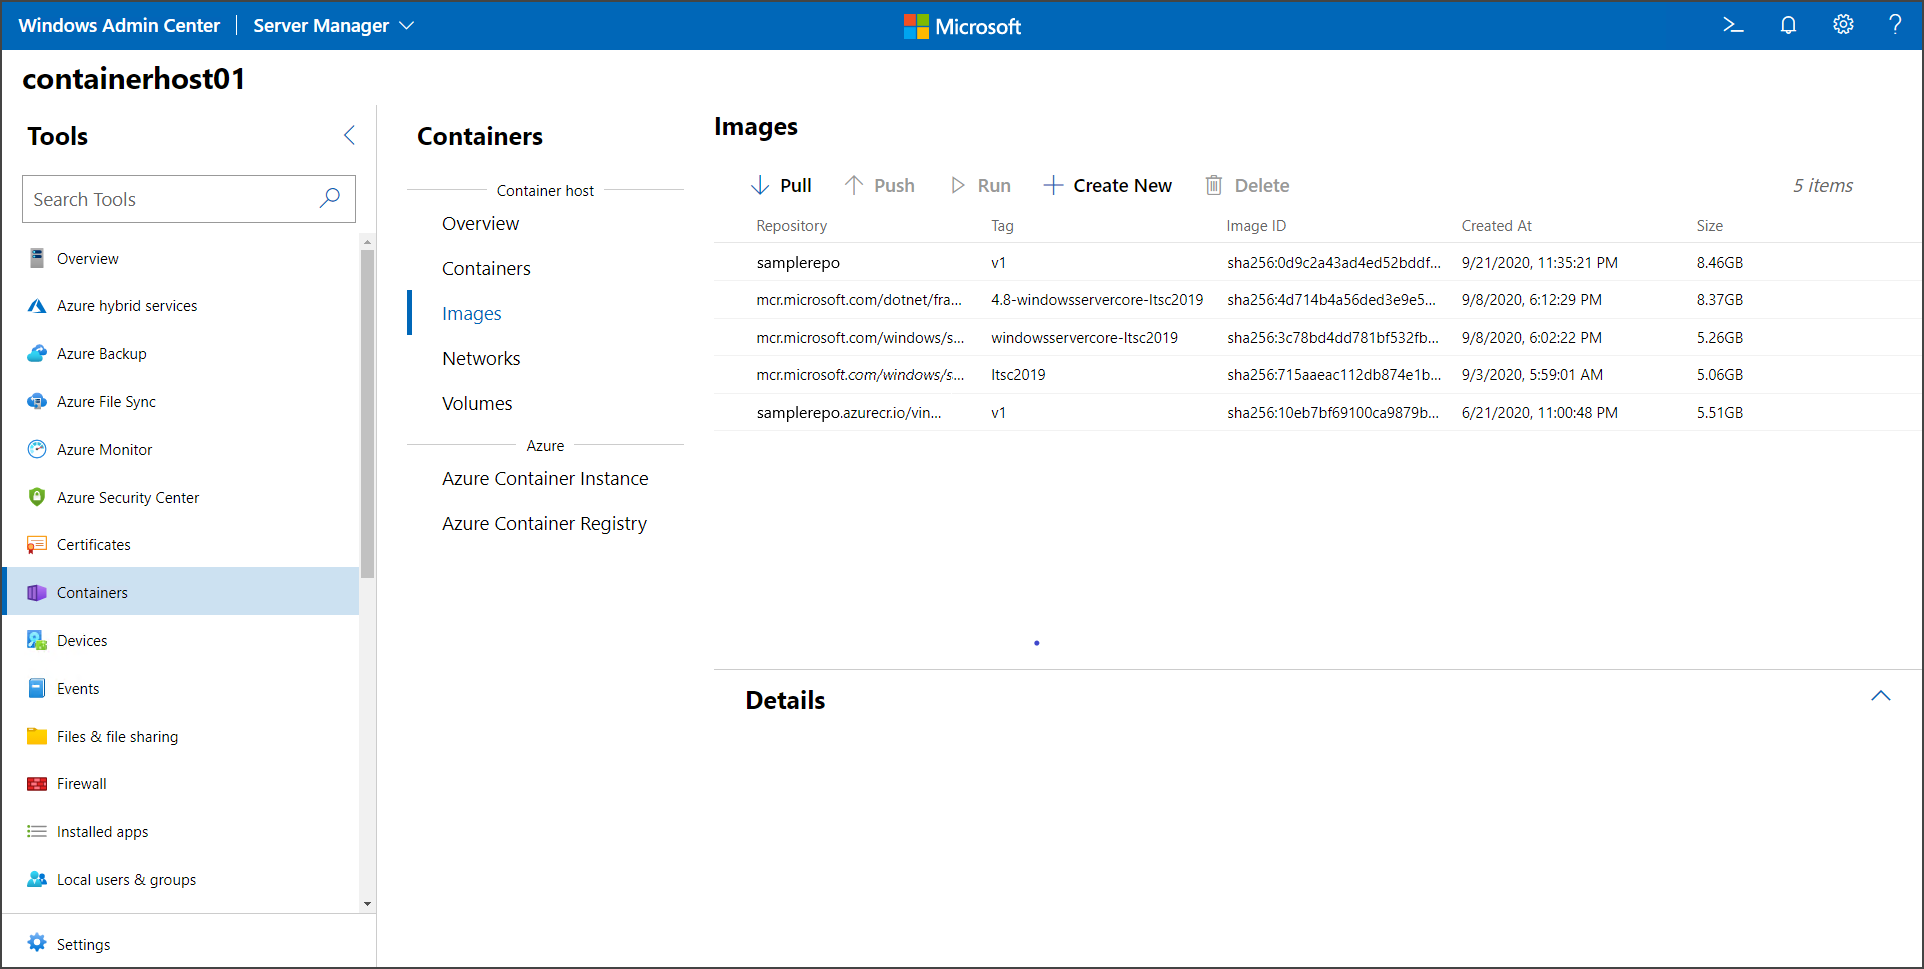Open Windows Admin Center settings gear
Screen dimensions: 1924x969
coord(1843,25)
